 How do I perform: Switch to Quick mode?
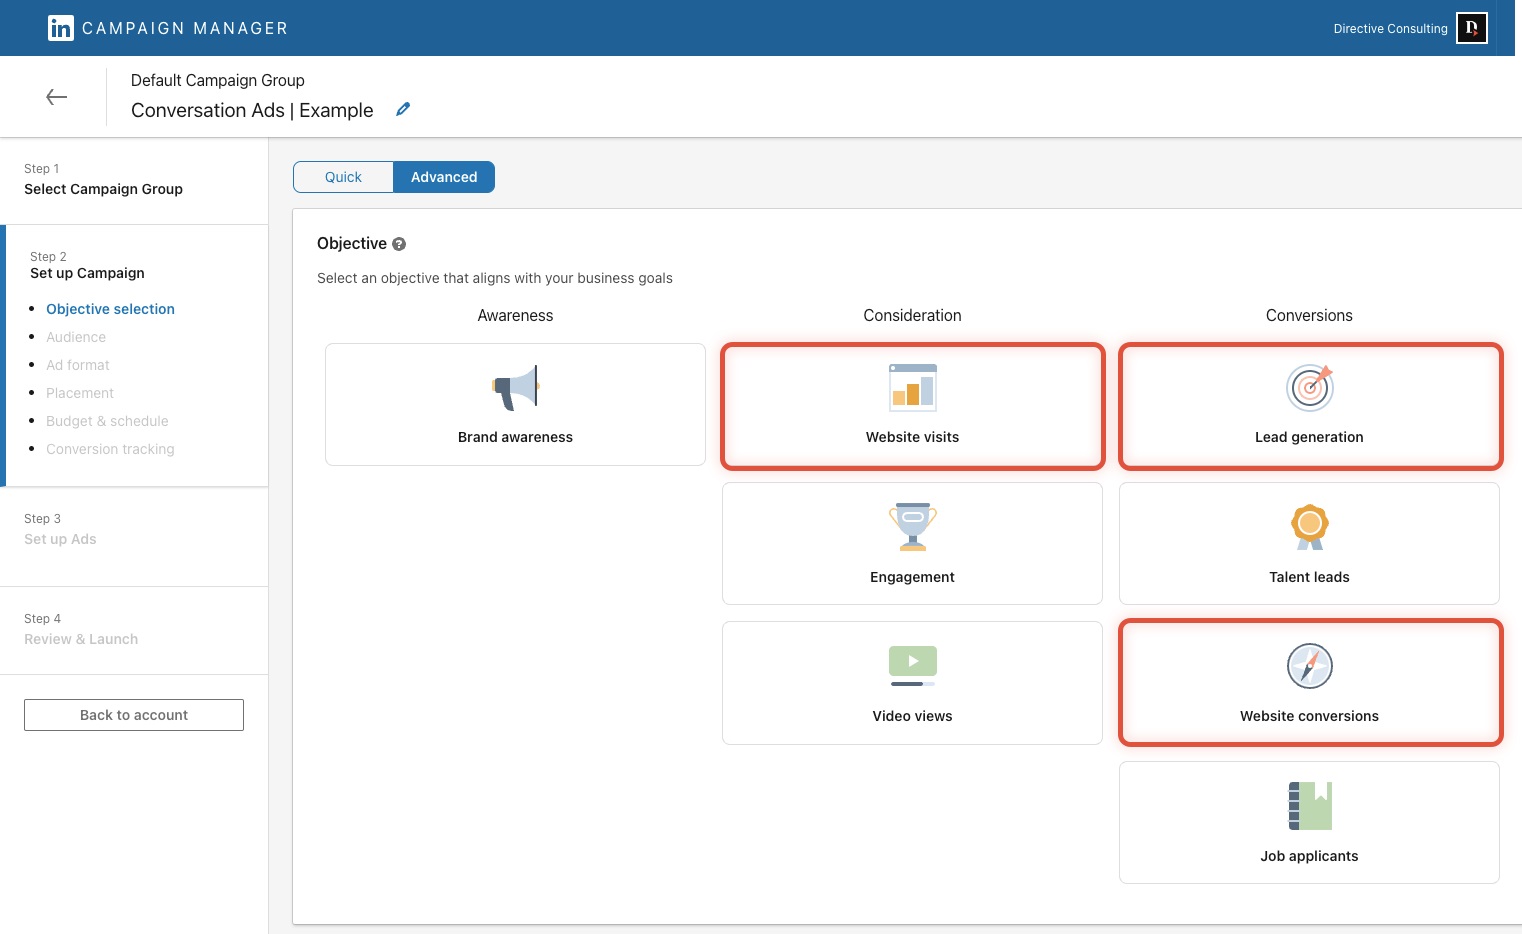(x=343, y=177)
